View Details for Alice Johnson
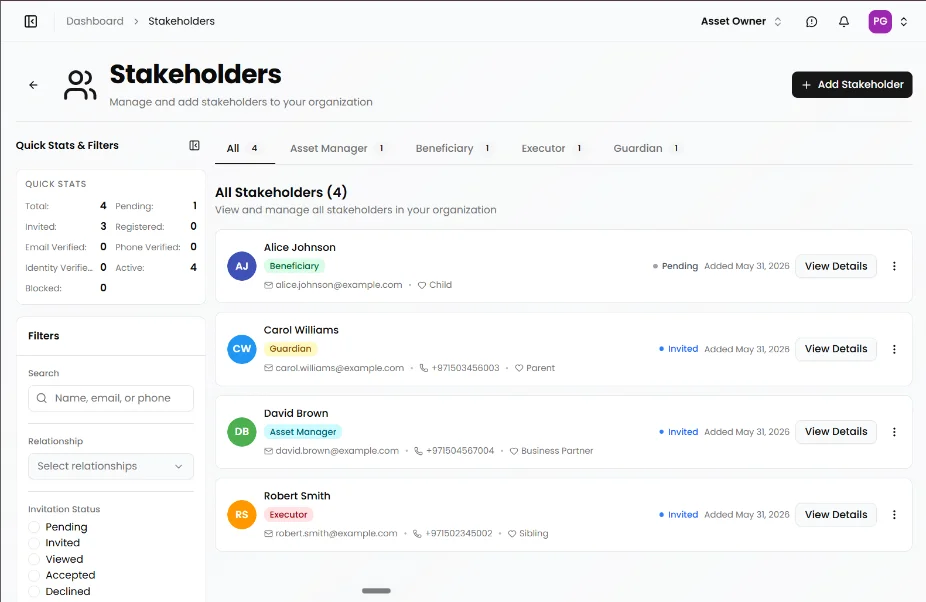This screenshot has width=926, height=602. (836, 266)
